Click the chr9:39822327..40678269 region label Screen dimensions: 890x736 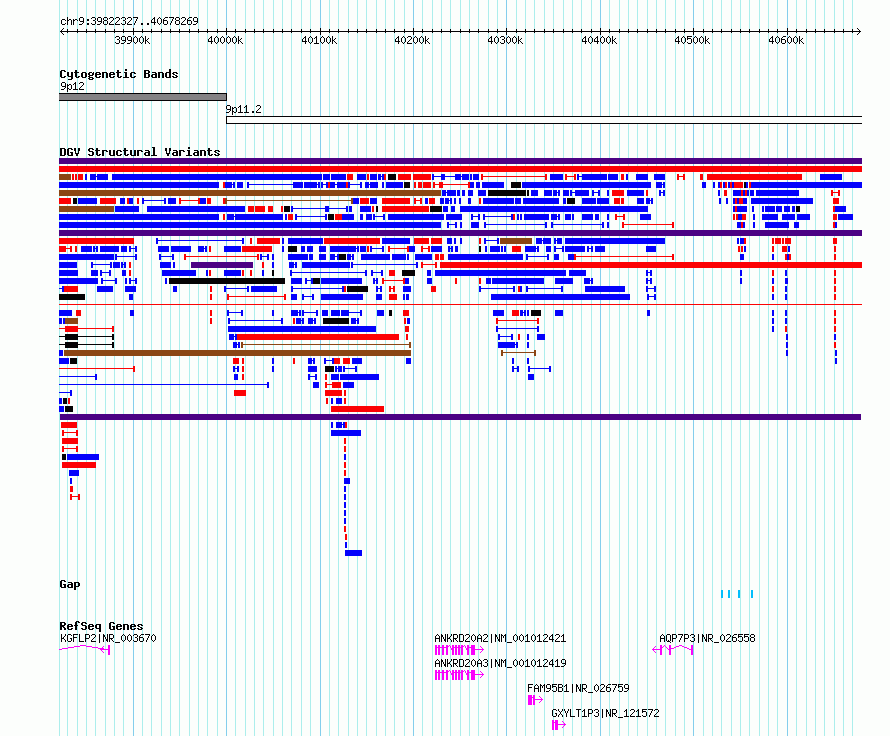pyautogui.click(x=129, y=21)
